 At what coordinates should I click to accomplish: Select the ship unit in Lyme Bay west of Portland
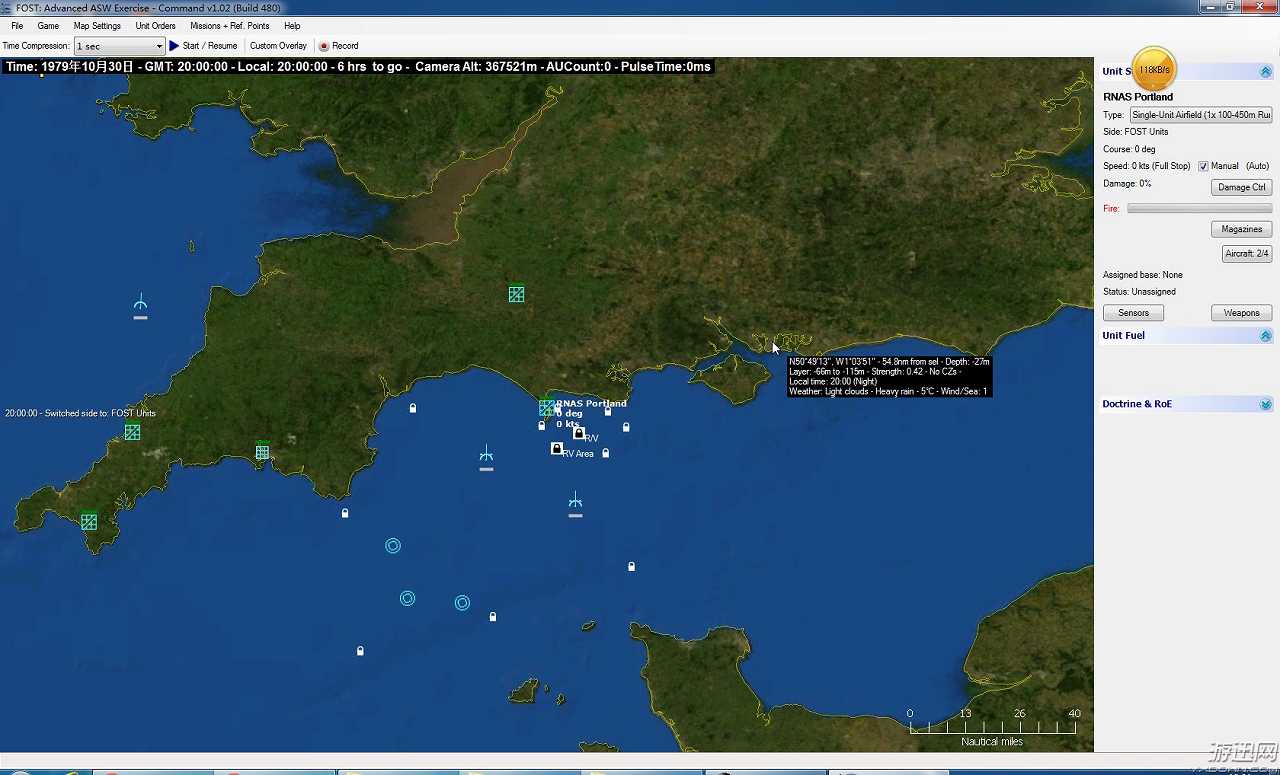click(x=486, y=457)
